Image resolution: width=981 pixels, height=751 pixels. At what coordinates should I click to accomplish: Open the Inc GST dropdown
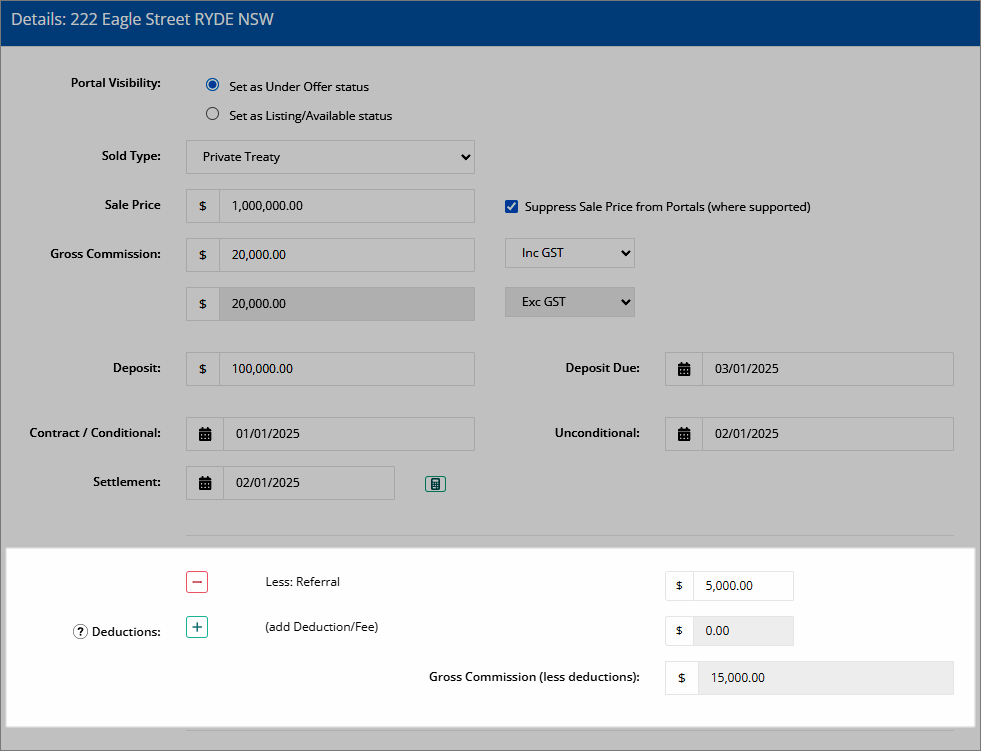[x=570, y=253]
